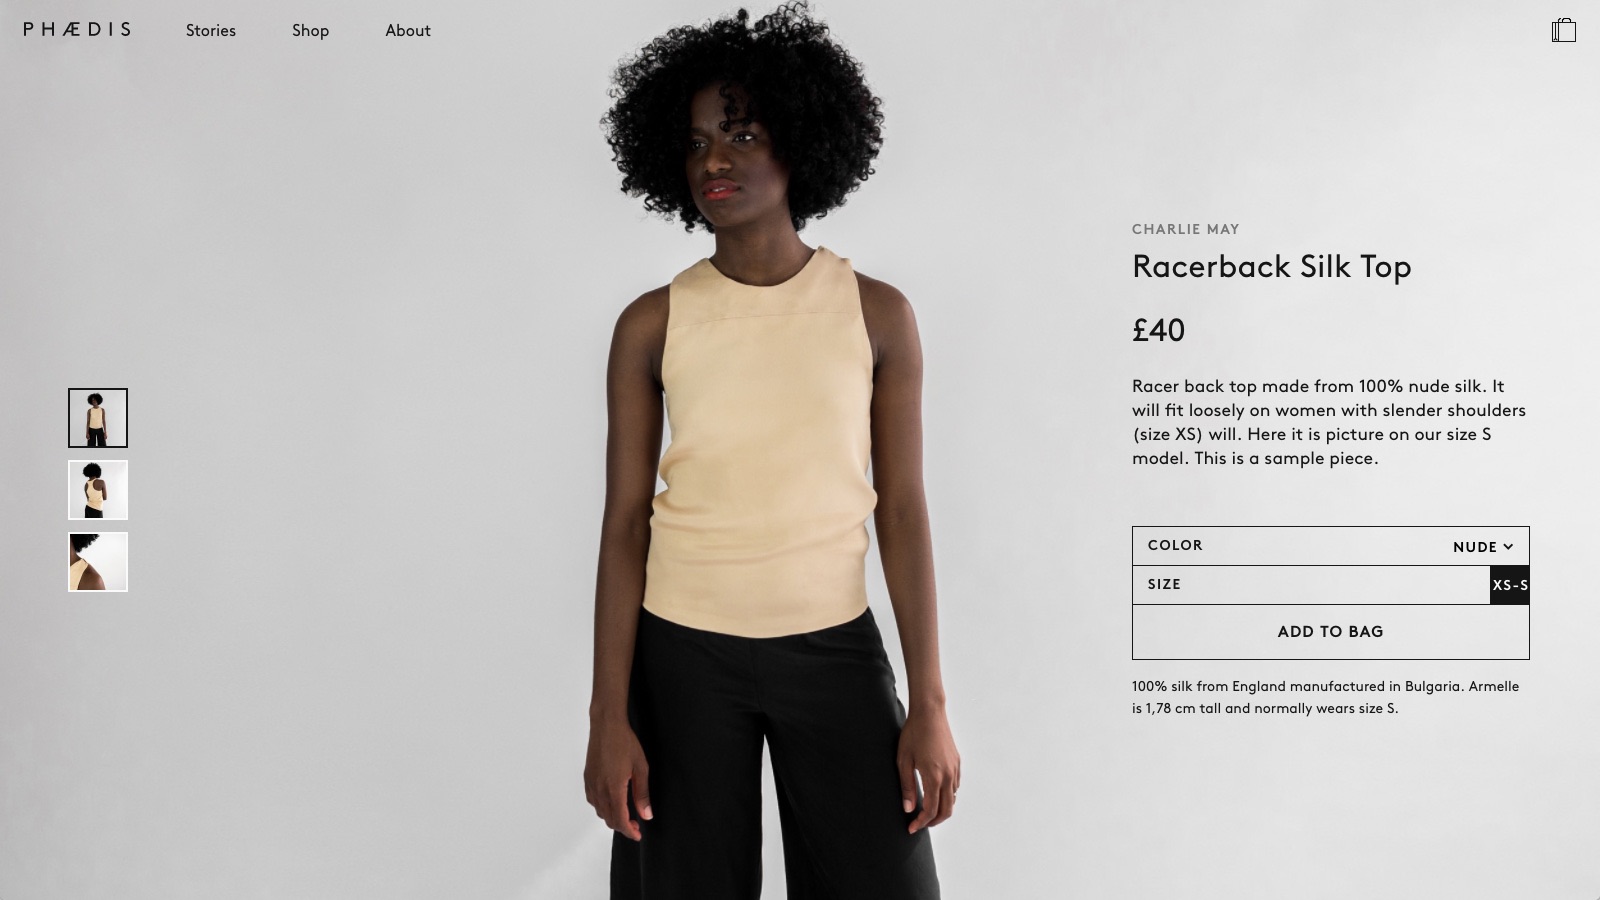This screenshot has width=1600, height=900.
Task: Open the CHARLIE MAY brand link
Action: (x=1186, y=229)
